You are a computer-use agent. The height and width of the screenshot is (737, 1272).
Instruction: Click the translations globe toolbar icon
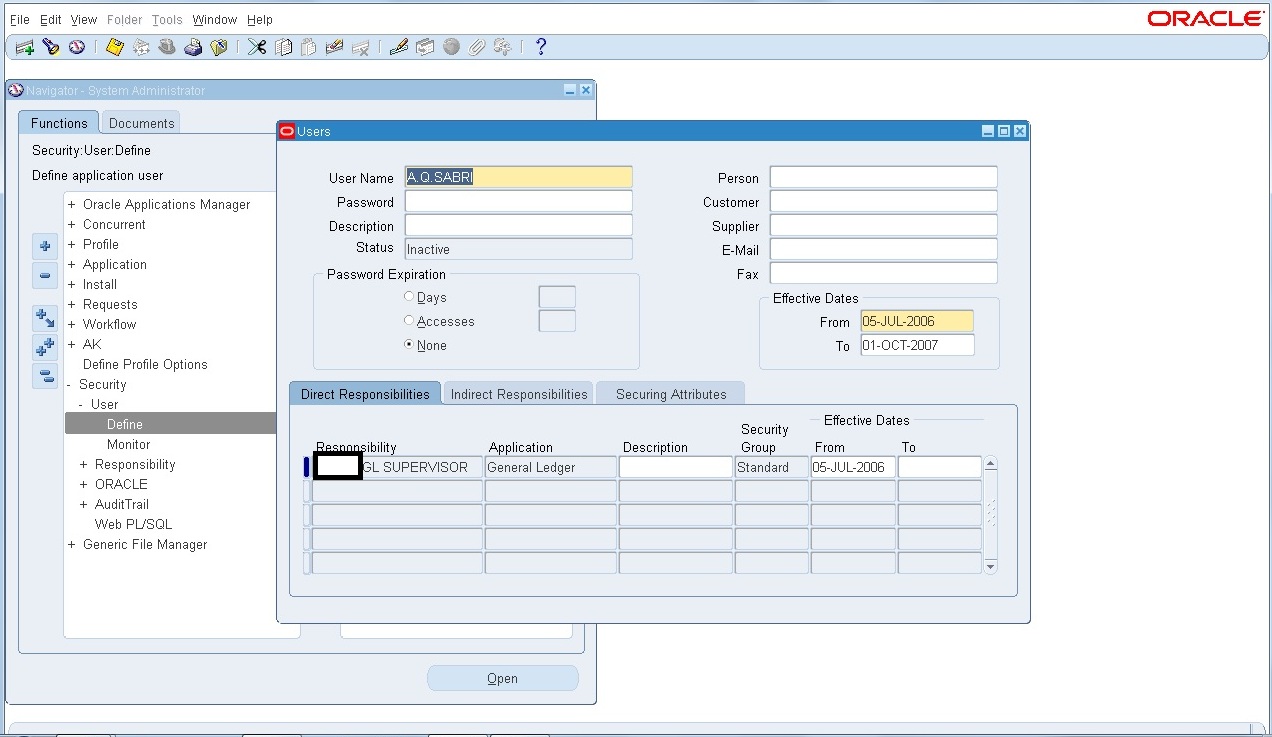450,46
